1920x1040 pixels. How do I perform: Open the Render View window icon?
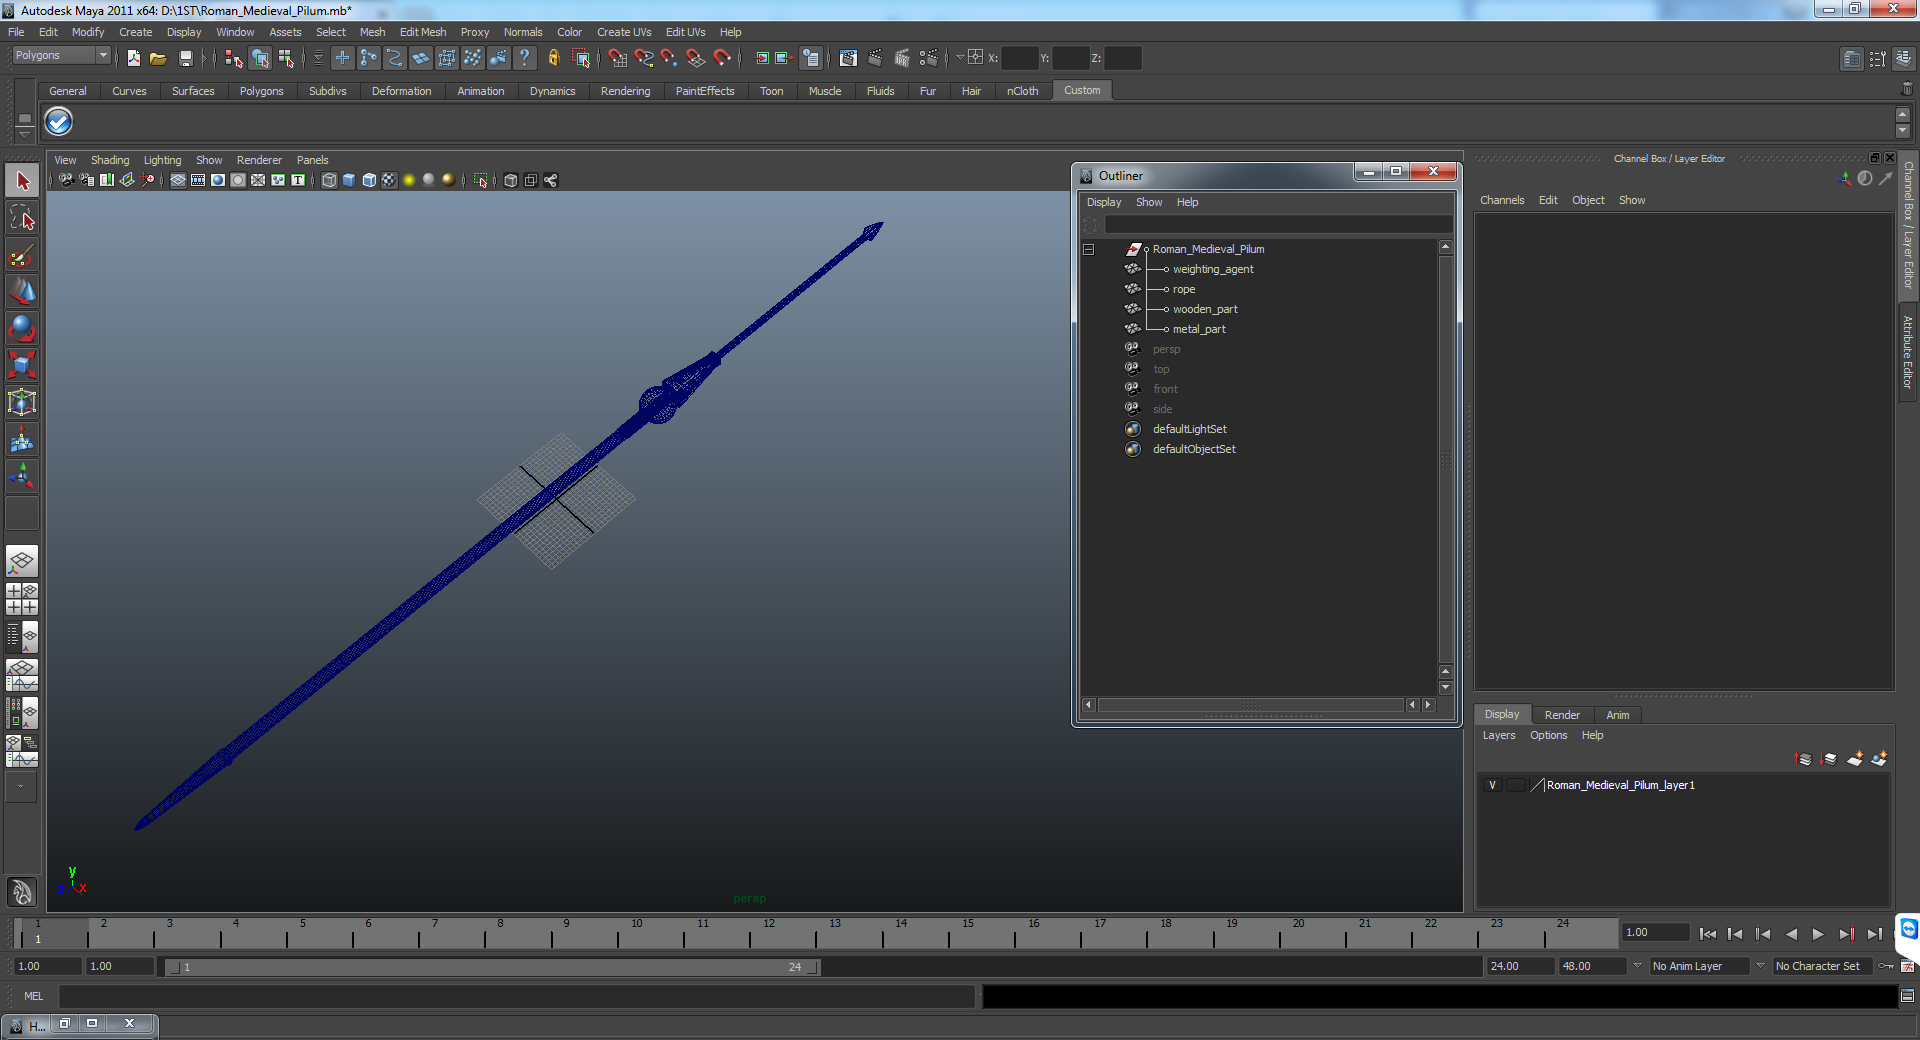pyautogui.click(x=848, y=58)
